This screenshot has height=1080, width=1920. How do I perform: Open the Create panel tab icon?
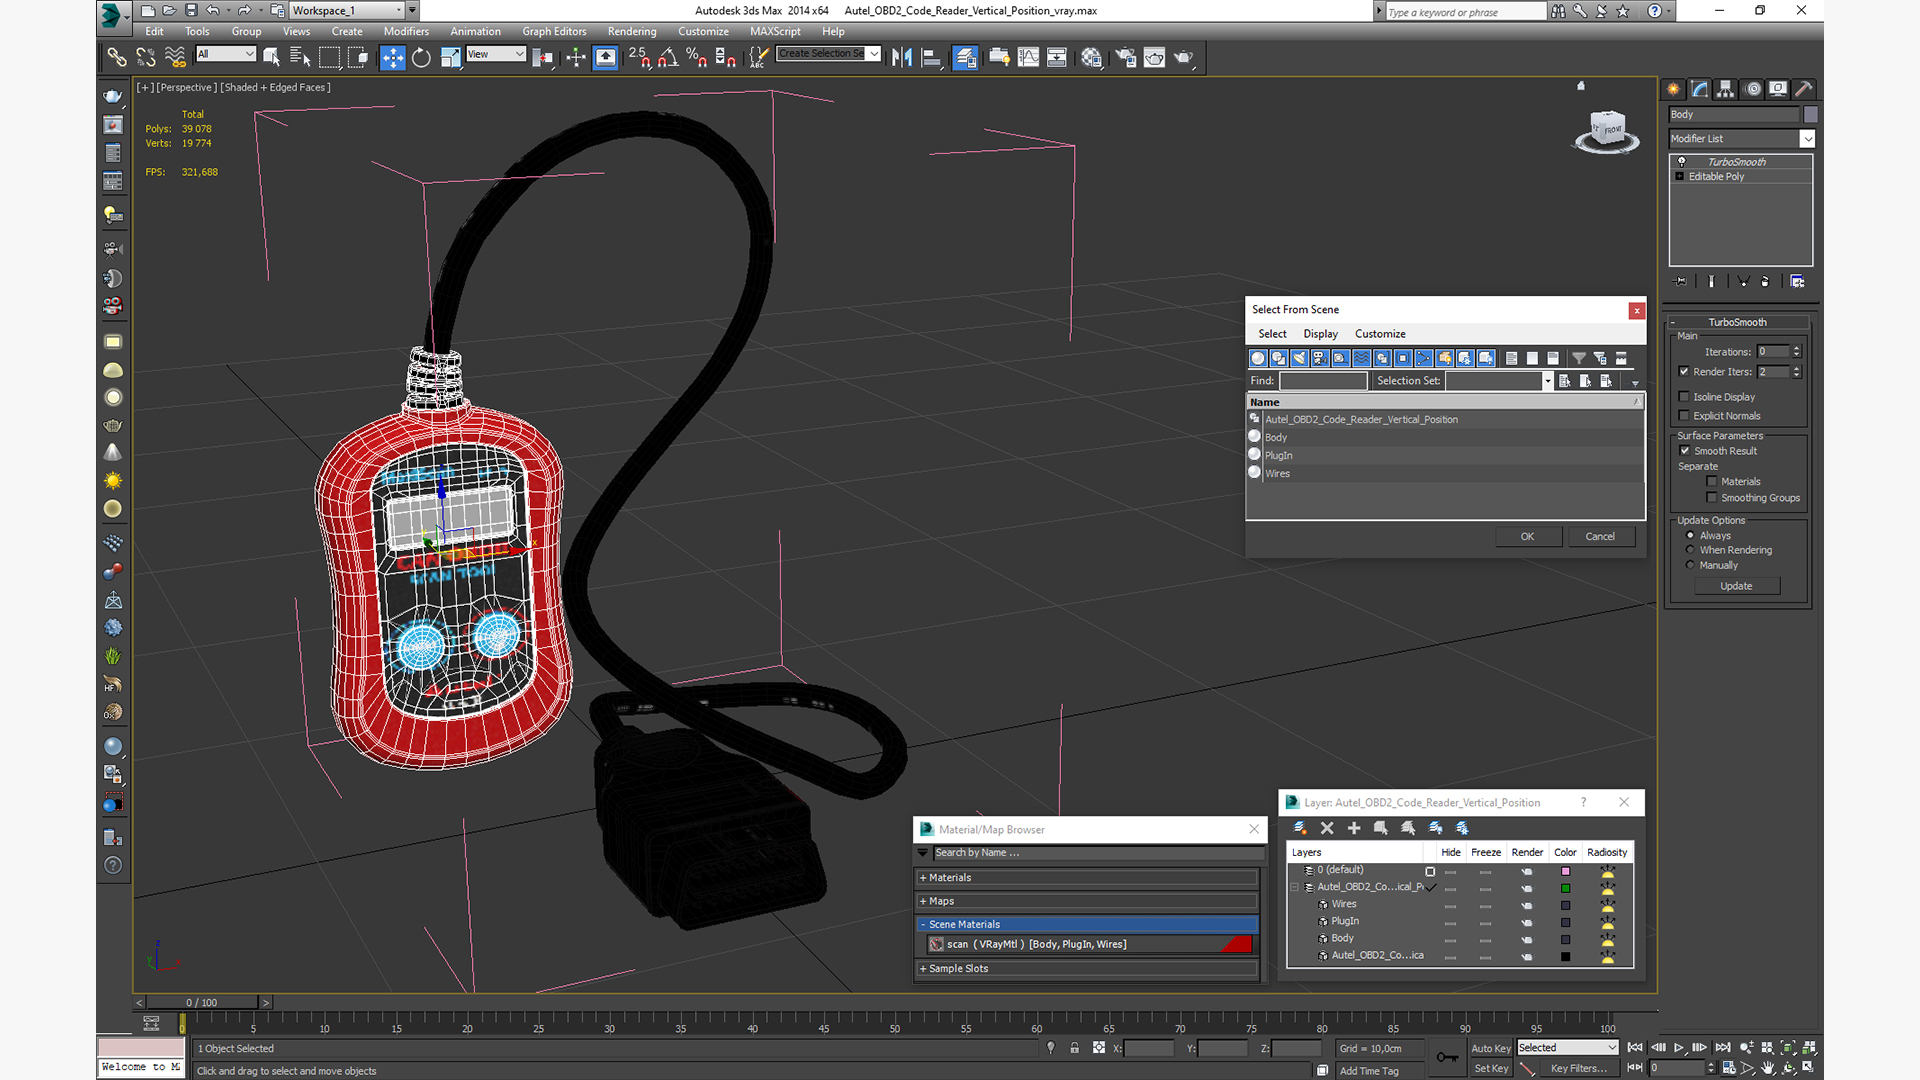[1674, 89]
